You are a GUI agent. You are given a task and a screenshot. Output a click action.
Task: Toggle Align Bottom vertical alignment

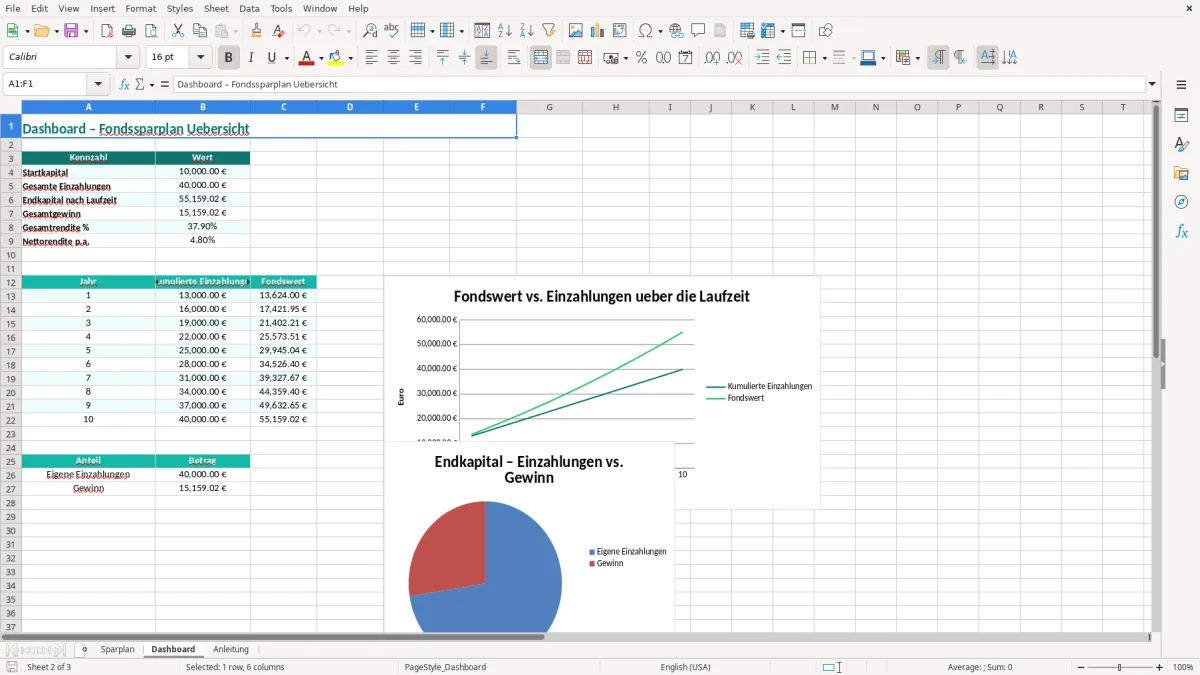pyautogui.click(x=486, y=58)
